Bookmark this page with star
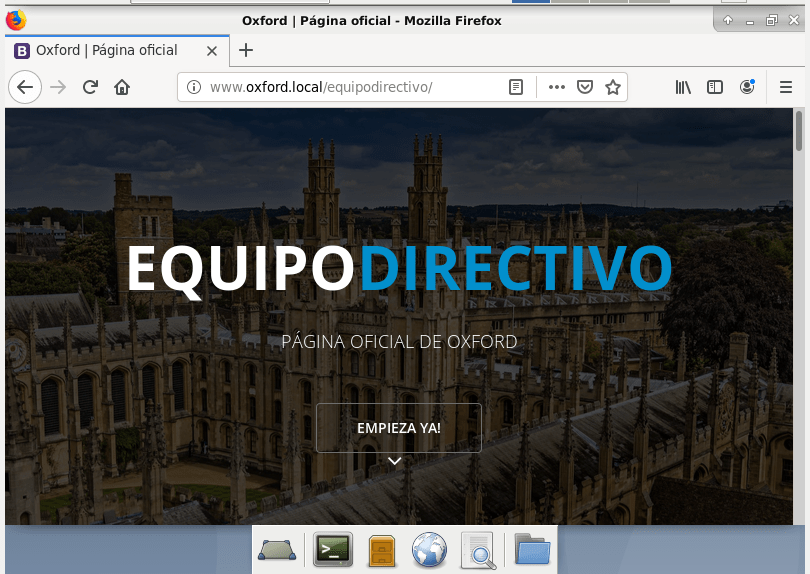Screen dimensions: 810x574 click(613, 87)
